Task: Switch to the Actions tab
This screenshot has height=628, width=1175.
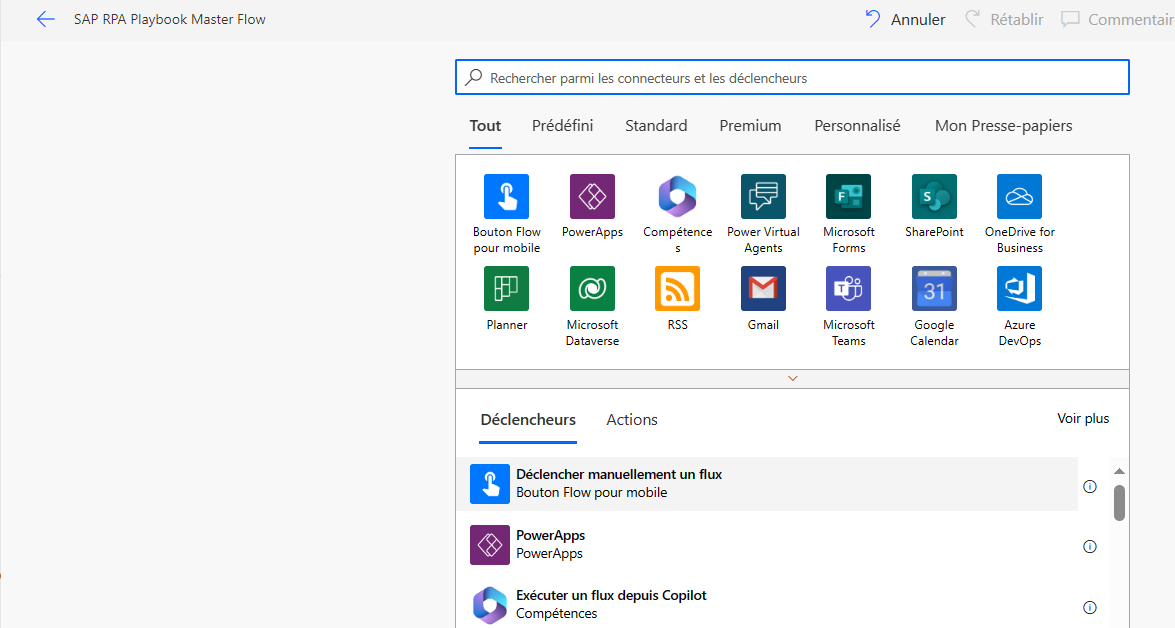Action: [632, 420]
